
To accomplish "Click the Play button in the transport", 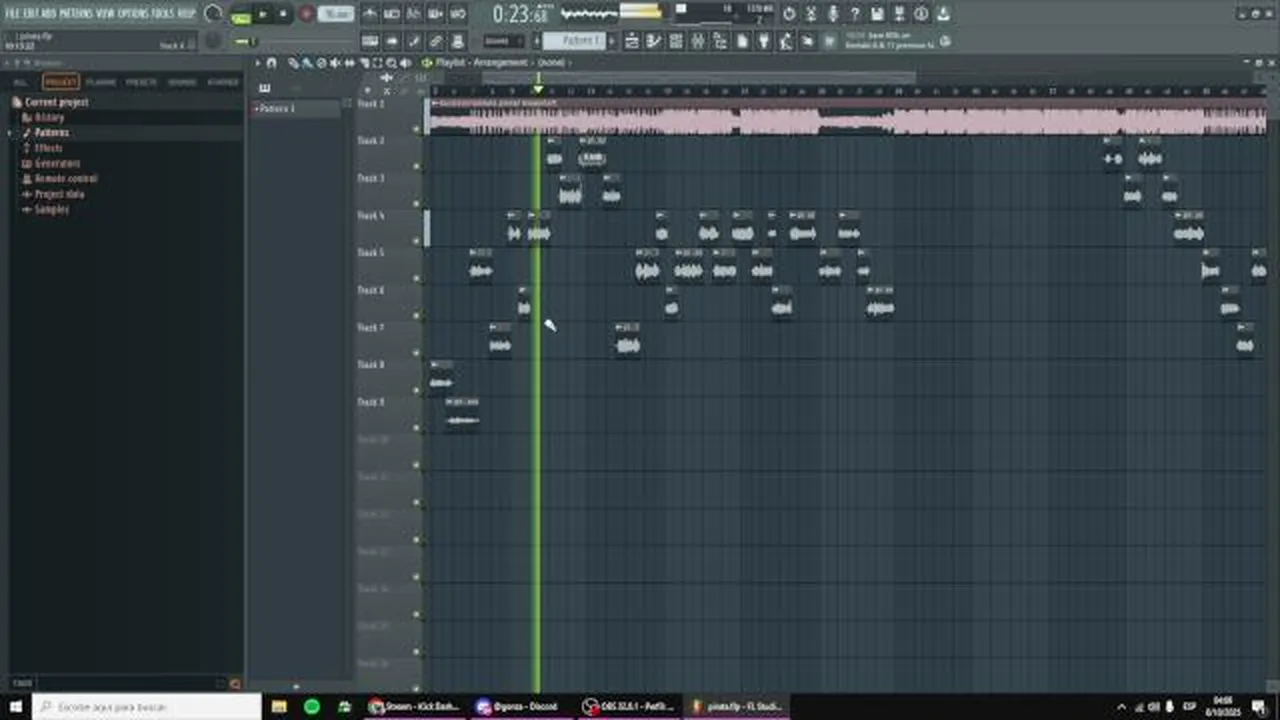I will coord(263,15).
